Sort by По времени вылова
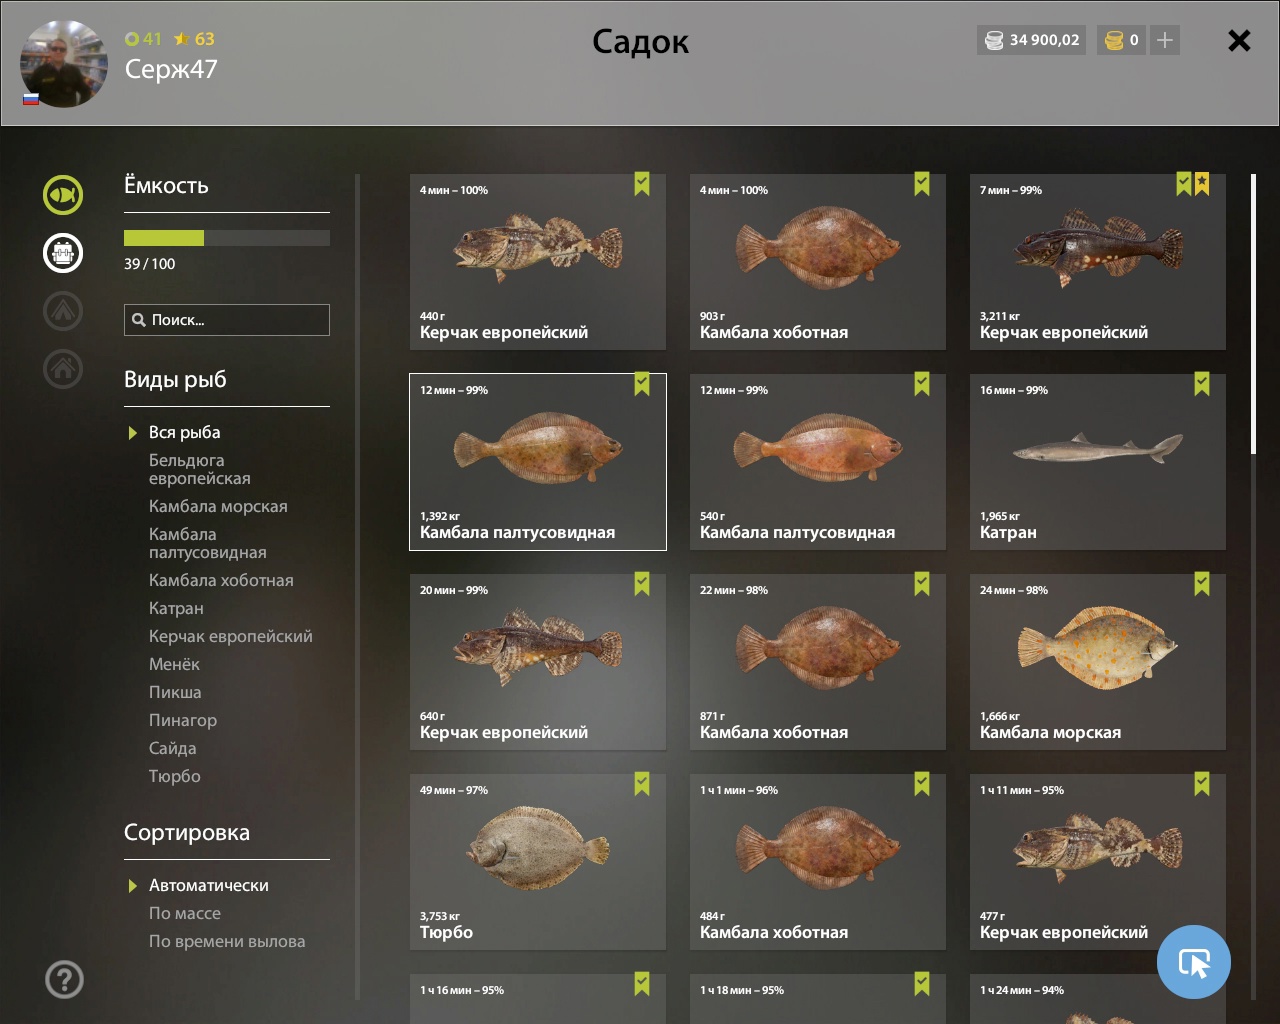This screenshot has height=1024, width=1280. 227,941
